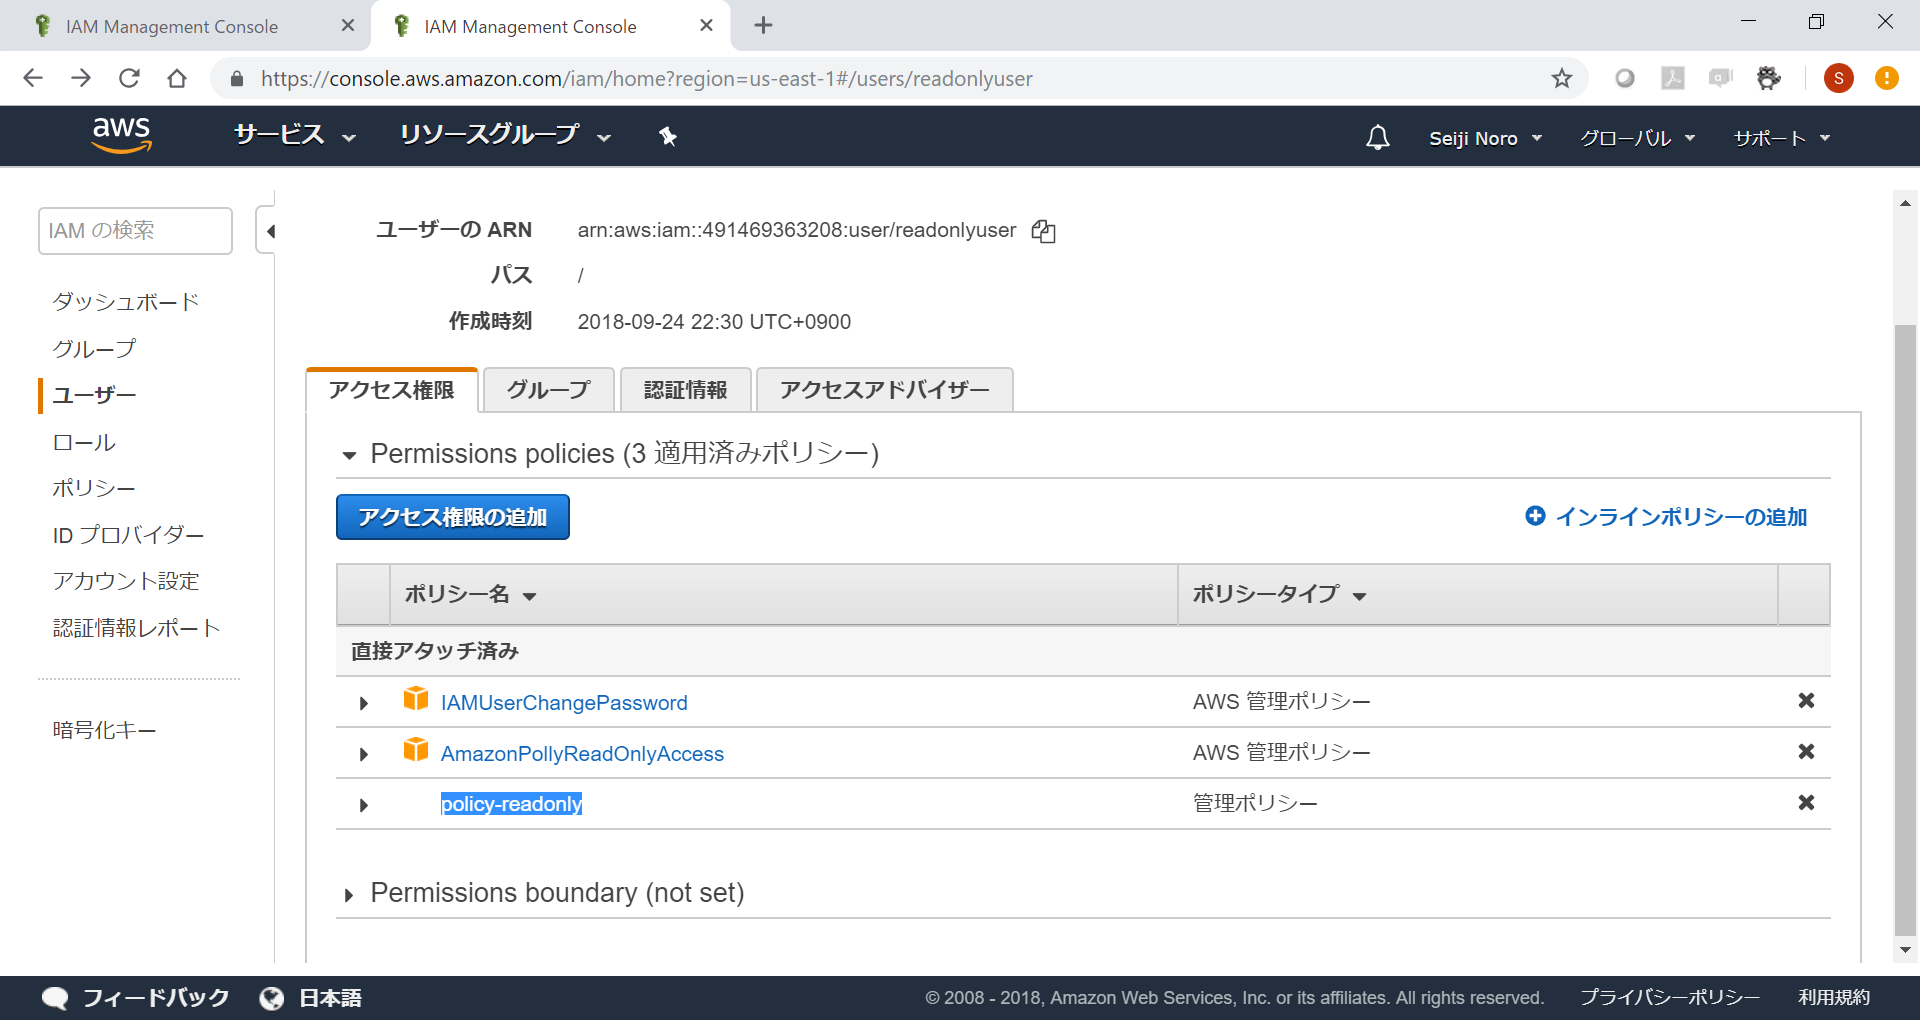Screen dimensions: 1920x1020
Task: Click the policy icon beside AmazonPollyReadOnlyAccess
Action: click(416, 752)
